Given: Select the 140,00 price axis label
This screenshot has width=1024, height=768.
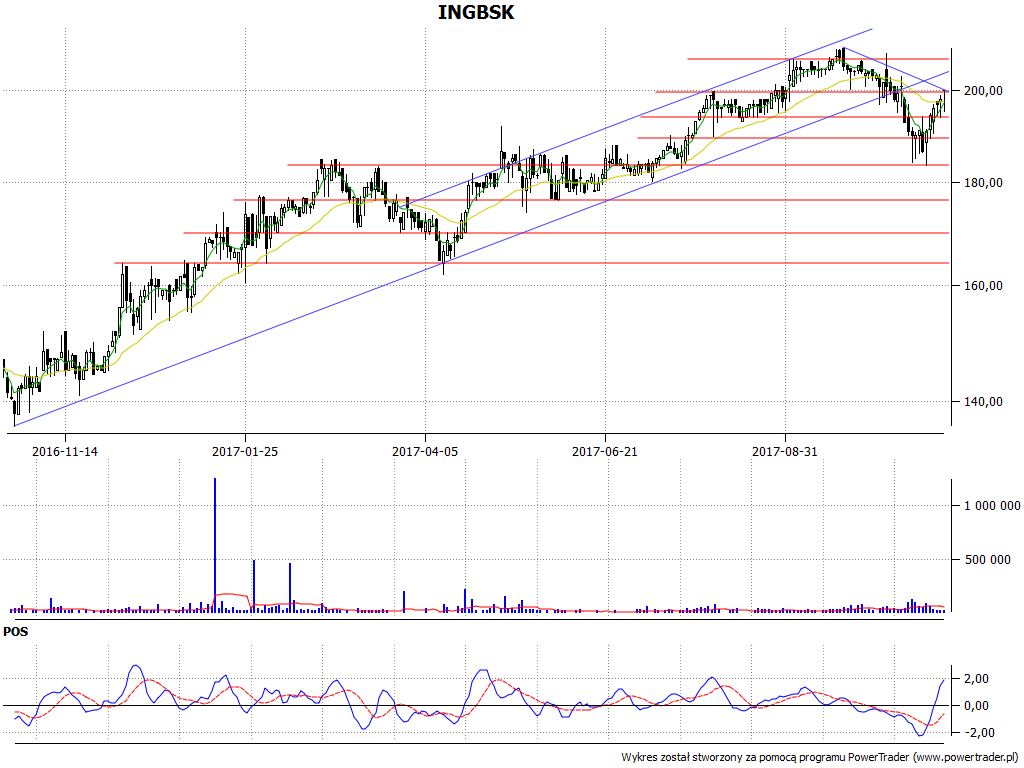Looking at the screenshot, I should 984,402.
